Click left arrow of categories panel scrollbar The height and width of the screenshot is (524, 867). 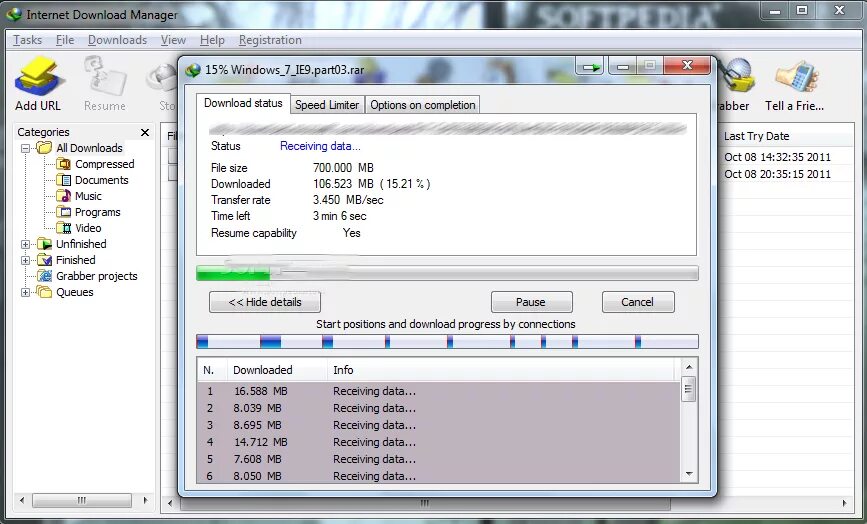pyautogui.click(x=22, y=500)
